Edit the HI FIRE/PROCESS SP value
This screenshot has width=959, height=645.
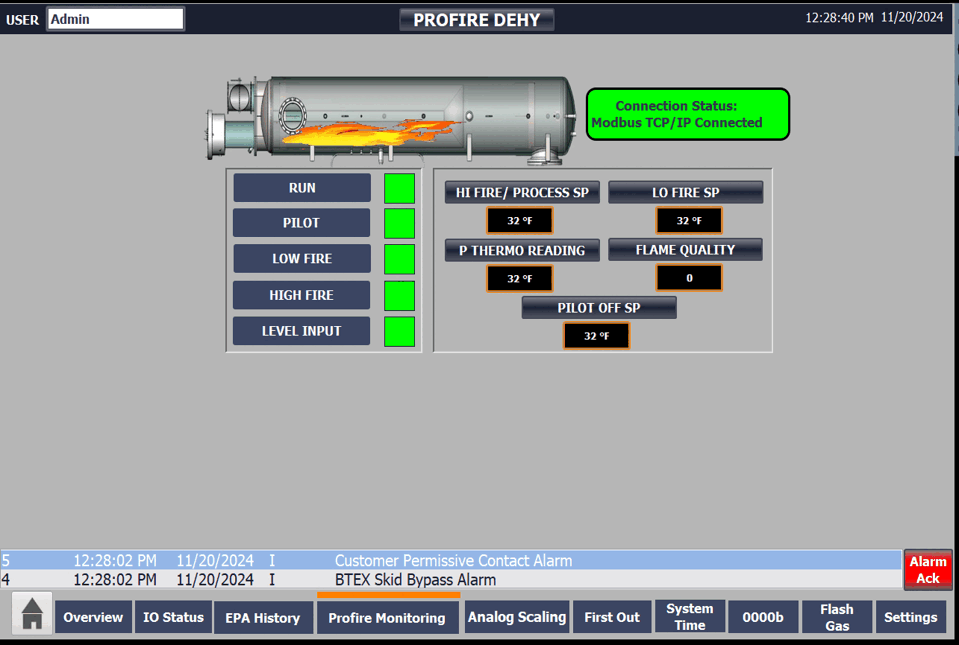[x=519, y=221]
